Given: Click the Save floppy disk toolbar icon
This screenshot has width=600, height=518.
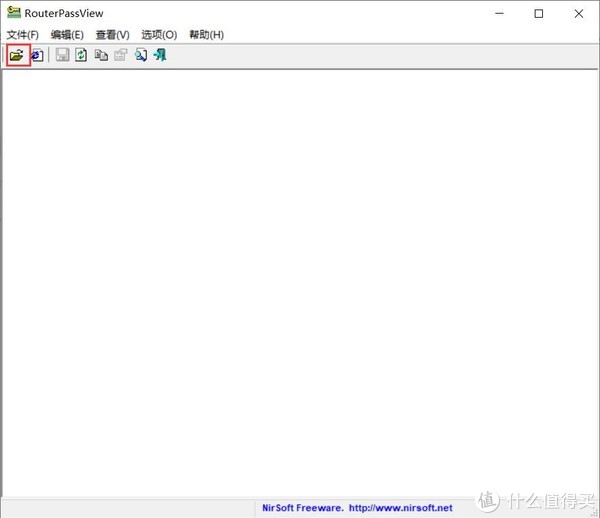Looking at the screenshot, I should [62, 56].
